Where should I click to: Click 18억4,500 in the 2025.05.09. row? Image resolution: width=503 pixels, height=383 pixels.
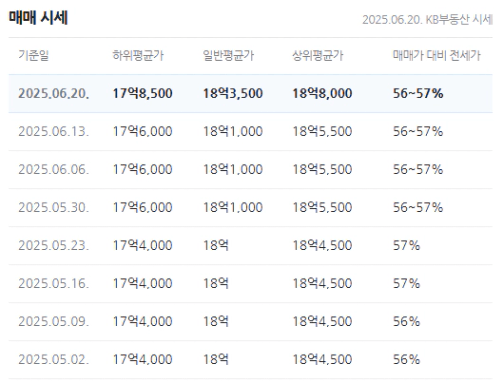(322, 321)
